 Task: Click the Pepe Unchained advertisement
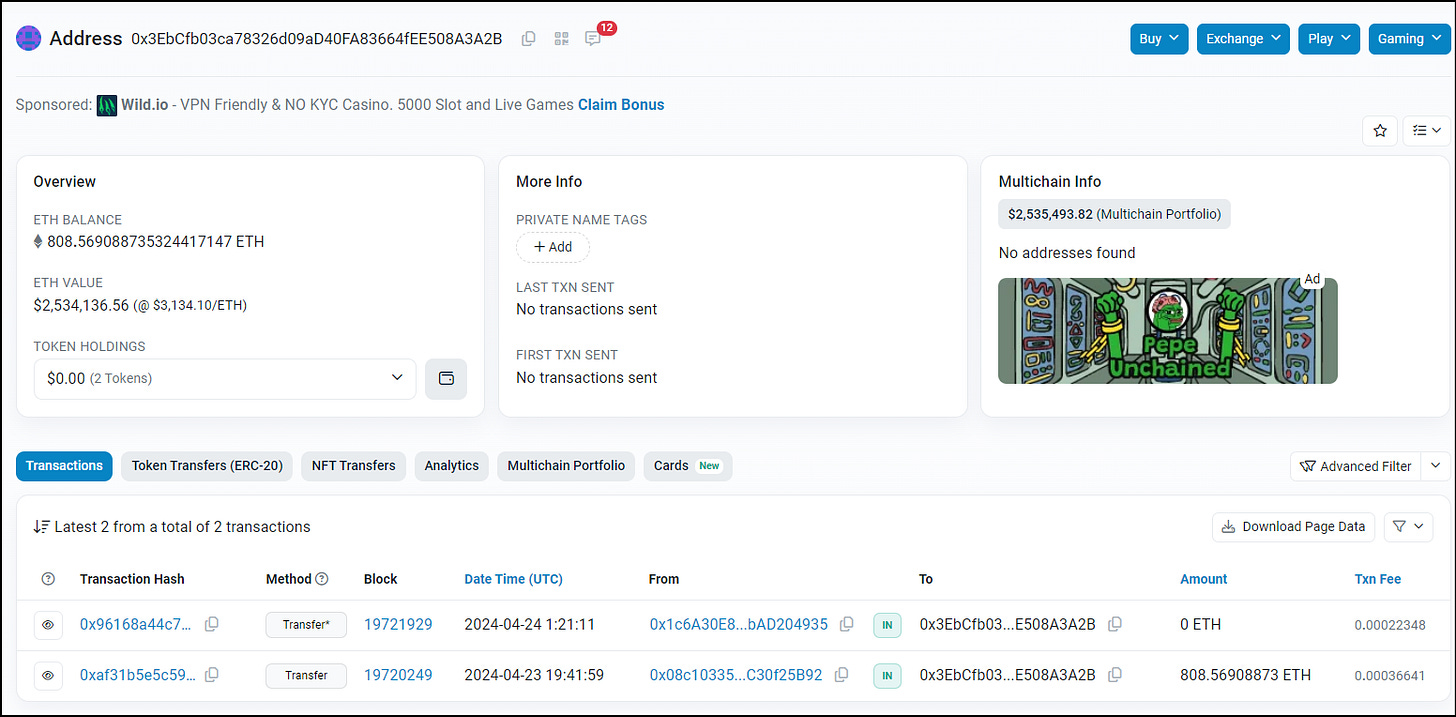pyautogui.click(x=1168, y=331)
